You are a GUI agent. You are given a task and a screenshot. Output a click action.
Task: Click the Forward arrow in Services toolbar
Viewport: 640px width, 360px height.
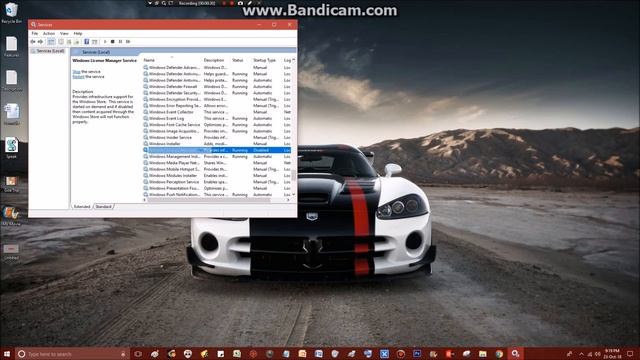point(40,42)
